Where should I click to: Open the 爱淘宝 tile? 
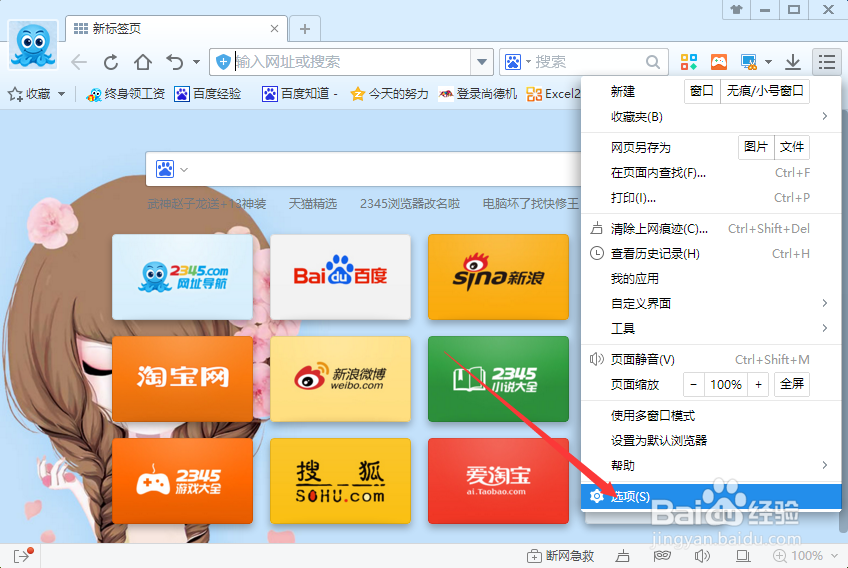pos(498,481)
